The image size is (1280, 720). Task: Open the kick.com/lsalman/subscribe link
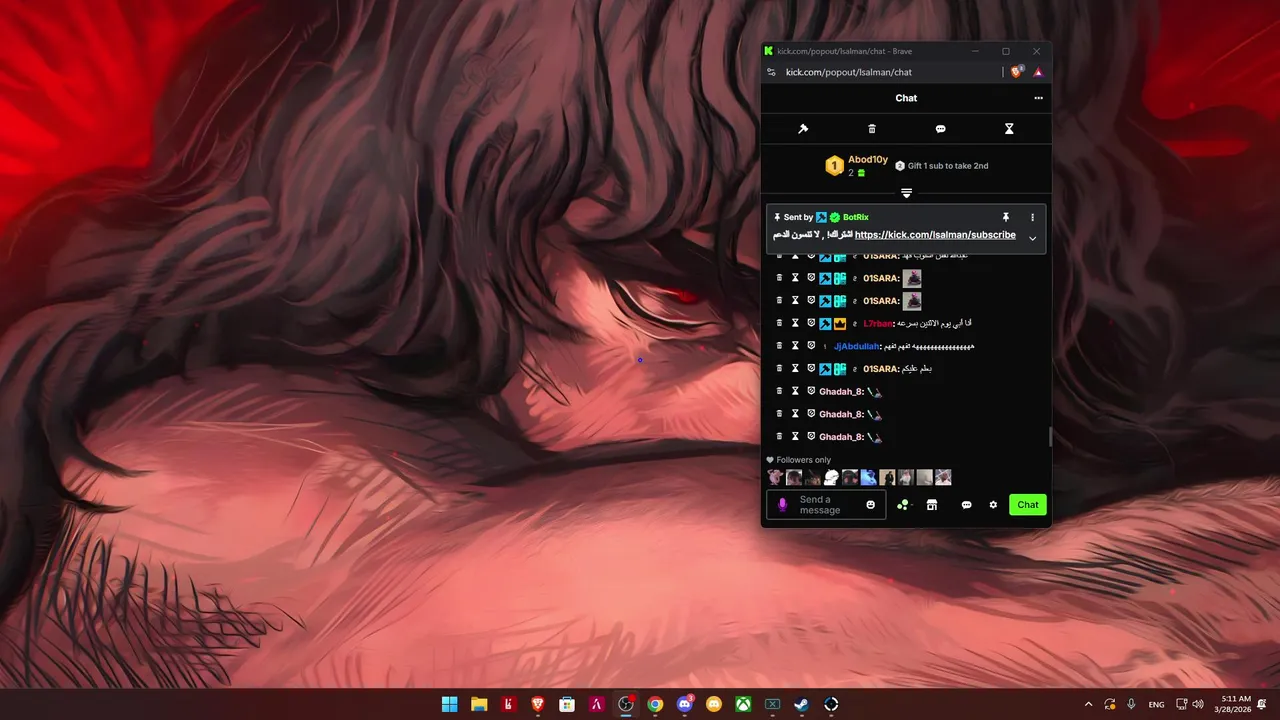pos(935,235)
